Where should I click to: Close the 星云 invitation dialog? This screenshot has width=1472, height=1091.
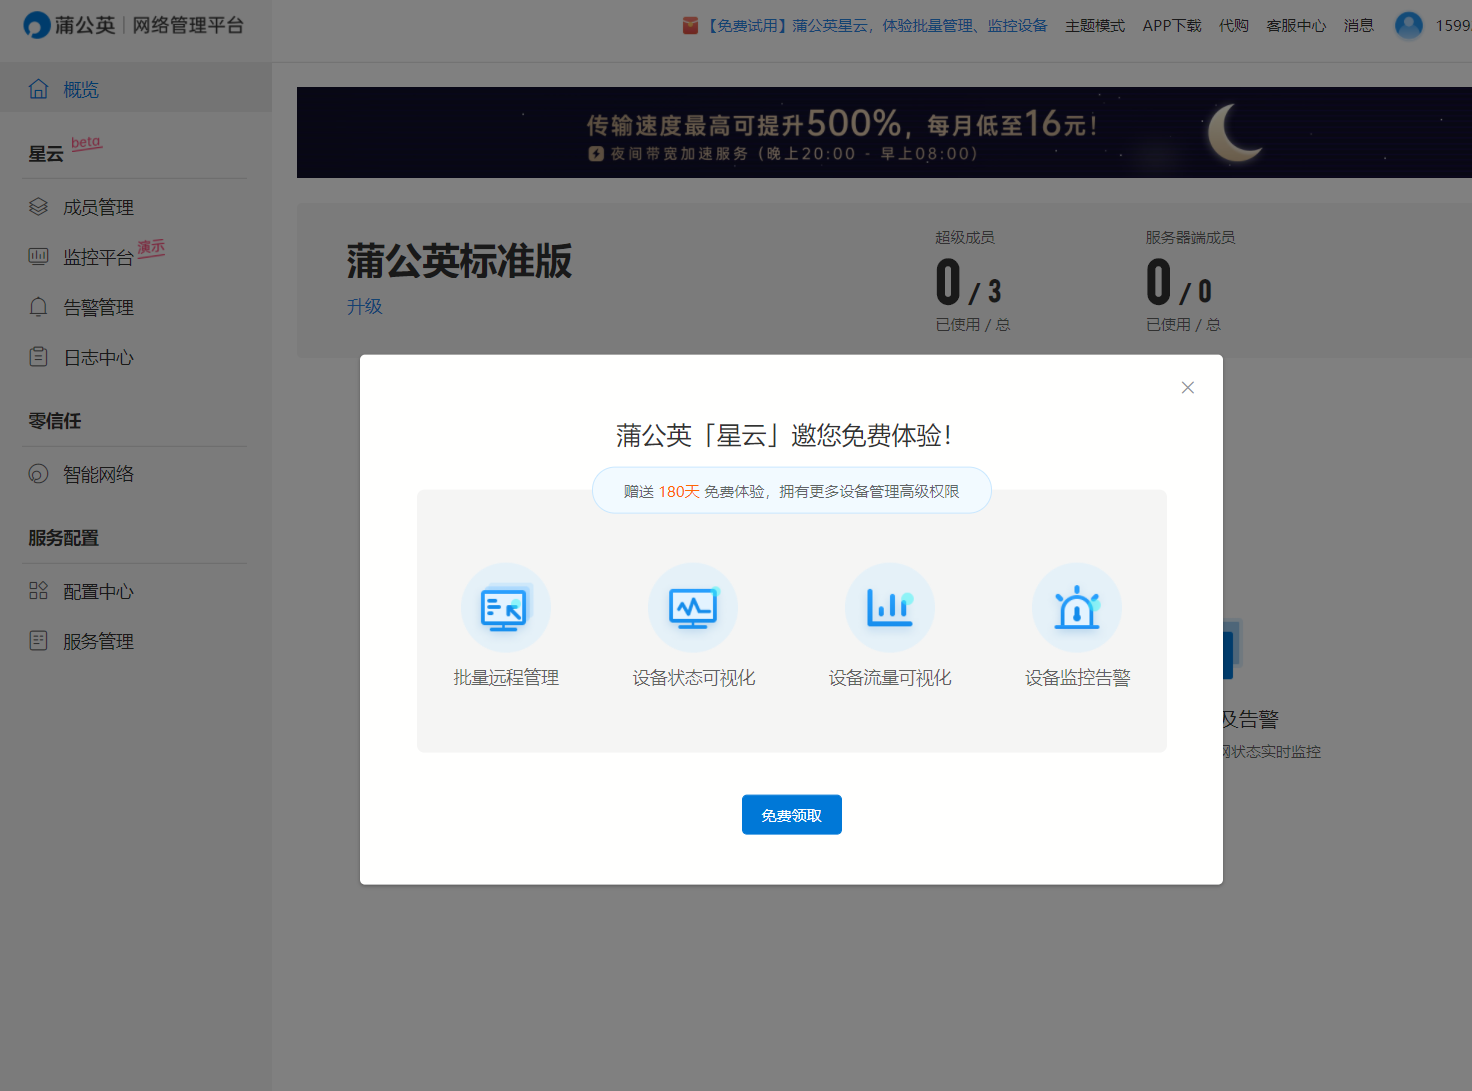[1188, 388]
